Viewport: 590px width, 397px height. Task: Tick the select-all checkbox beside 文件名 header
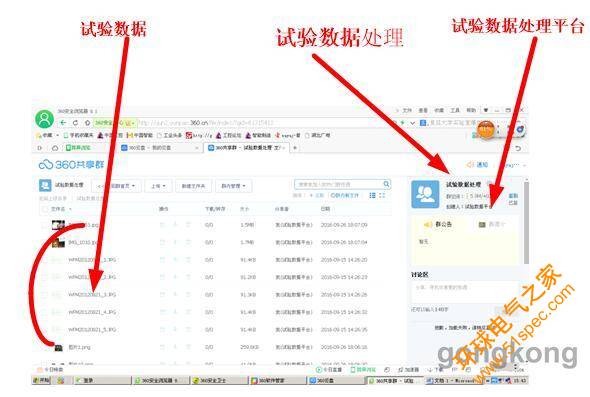click(x=45, y=209)
